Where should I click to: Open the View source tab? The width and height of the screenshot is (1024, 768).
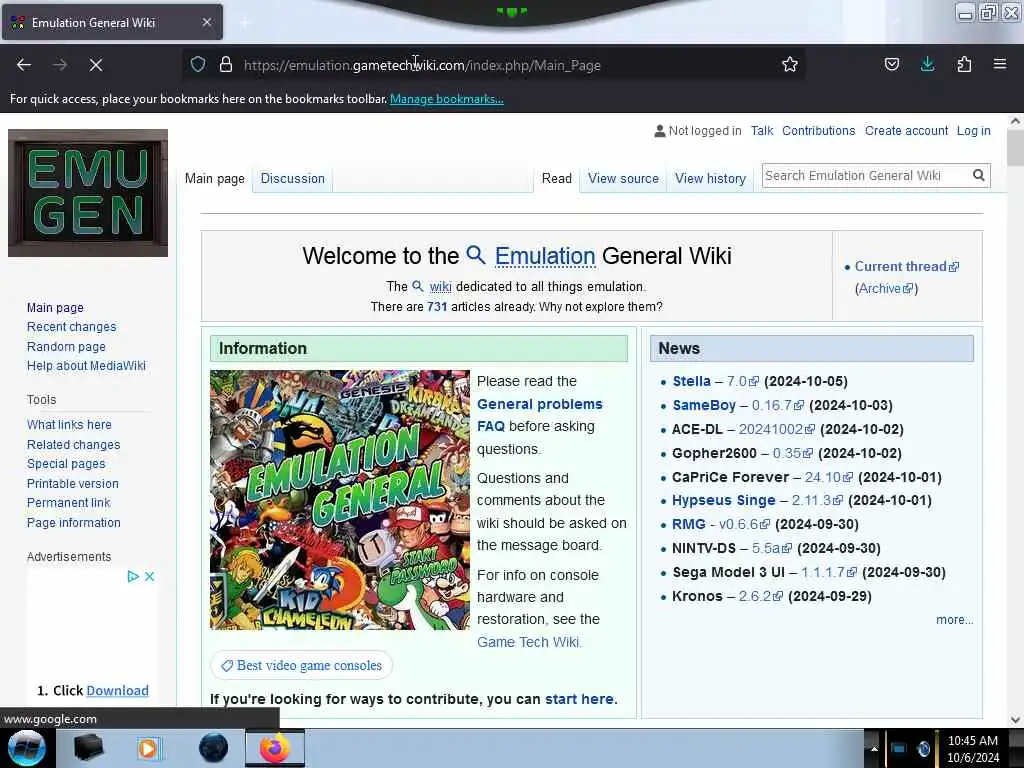click(623, 178)
